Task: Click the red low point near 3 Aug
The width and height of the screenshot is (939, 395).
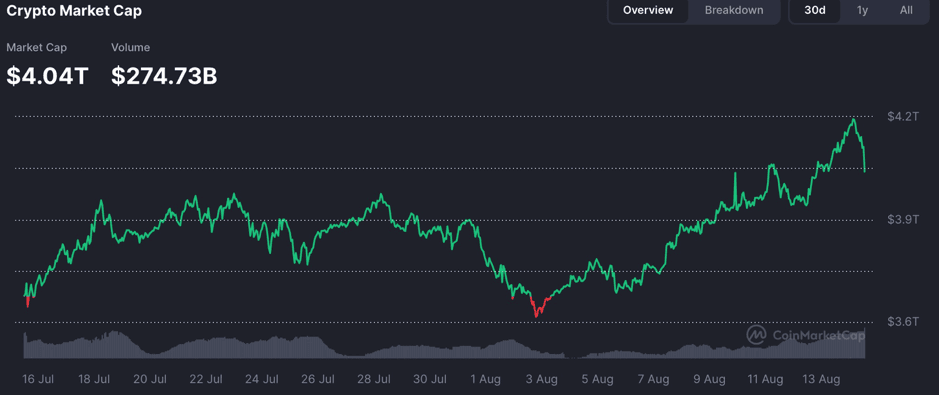Action: (536, 315)
